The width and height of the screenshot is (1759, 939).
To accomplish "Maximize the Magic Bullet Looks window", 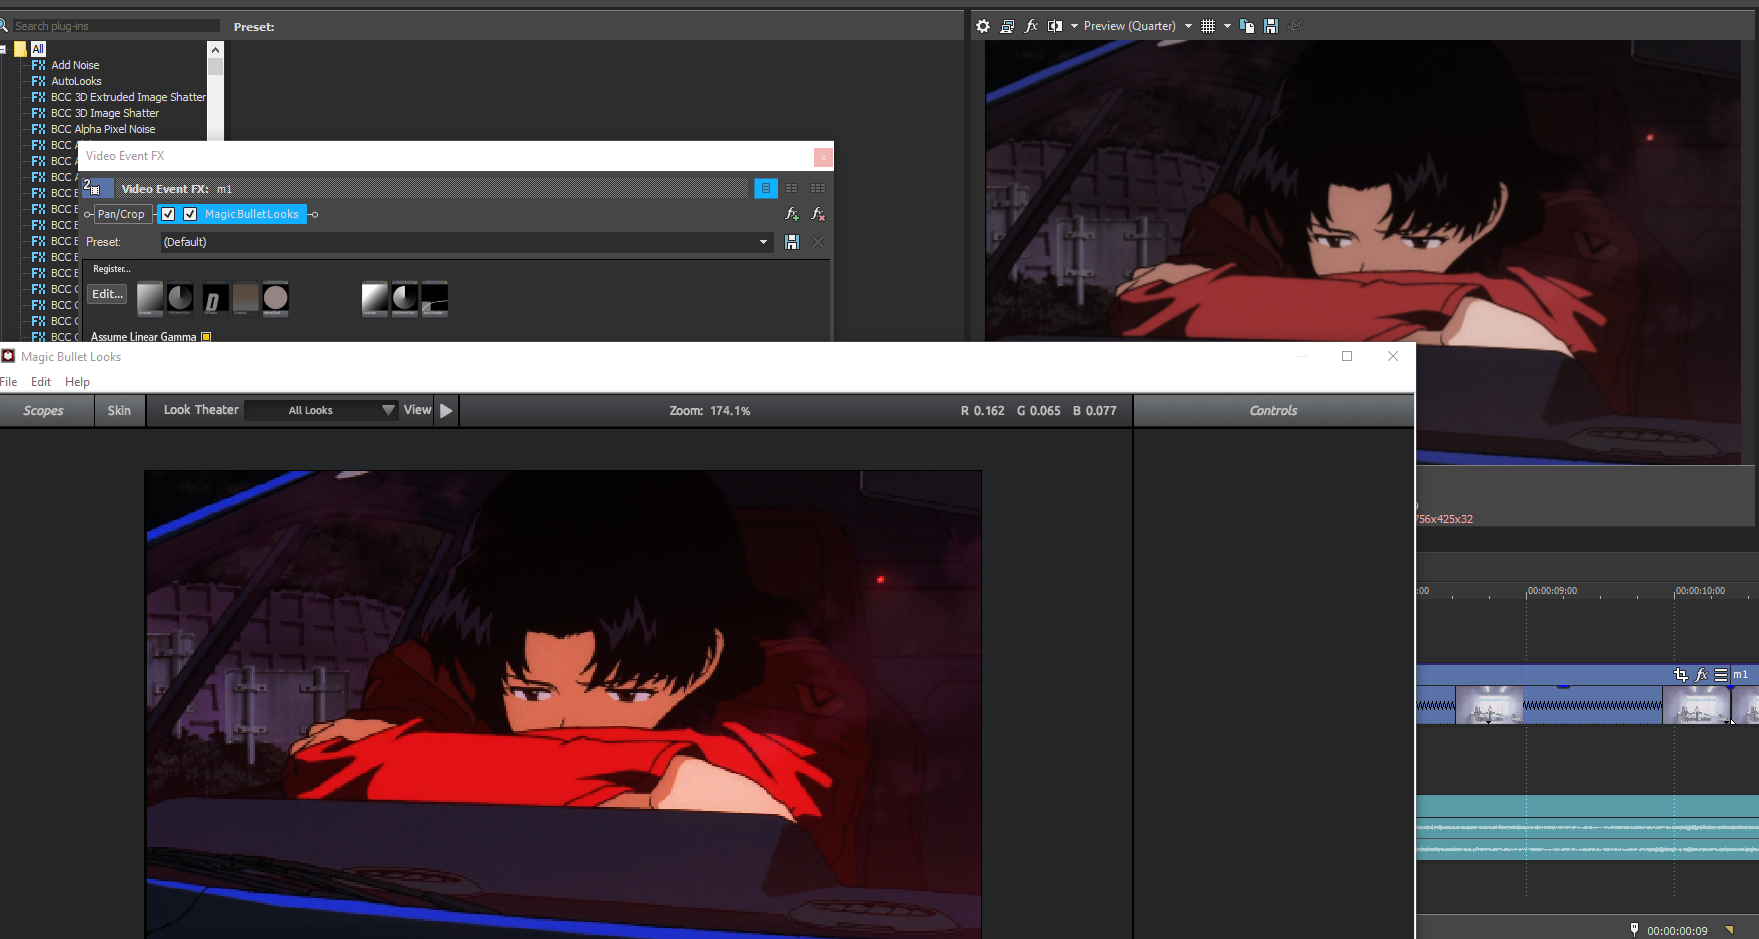I will 1347,356.
